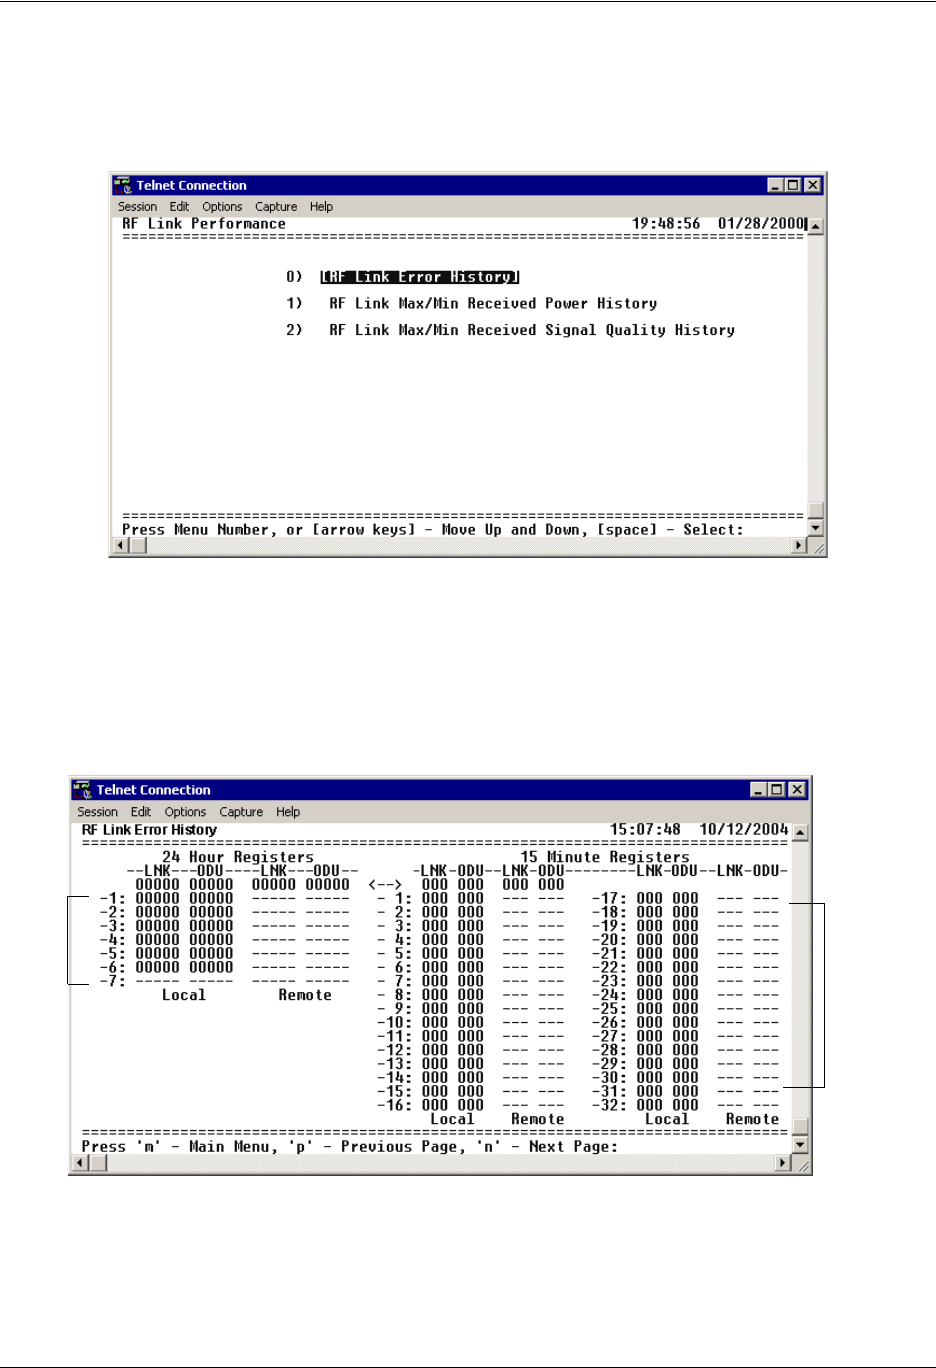Screen dimensions: 936x1368
Task: Click the 15:07:48 time stamp
Action: (645, 830)
